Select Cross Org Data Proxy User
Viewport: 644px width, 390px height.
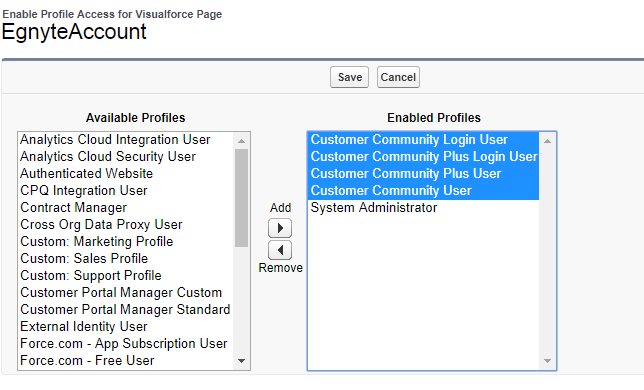pos(126,225)
